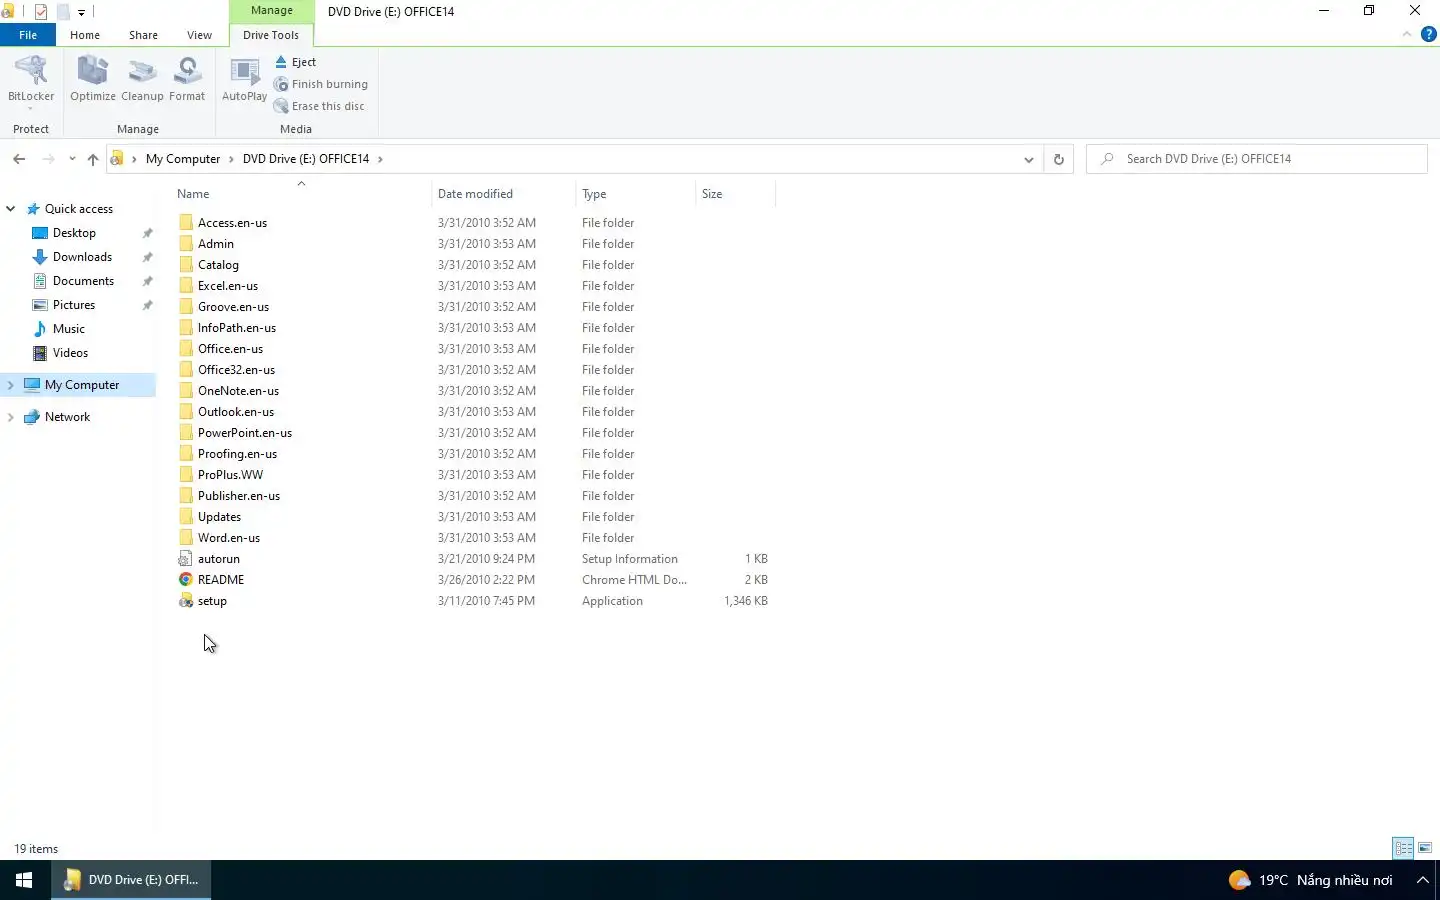This screenshot has height=900, width=1440.
Task: Click the weather widget in taskbar
Action: [1311, 880]
